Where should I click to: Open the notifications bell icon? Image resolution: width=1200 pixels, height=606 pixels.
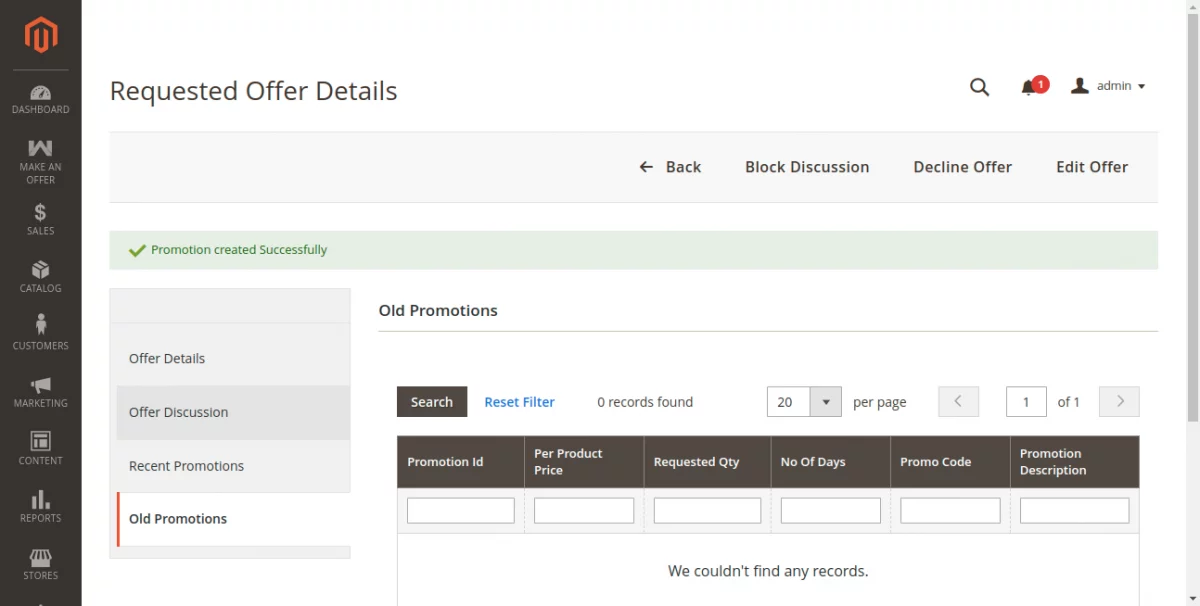tap(1028, 87)
